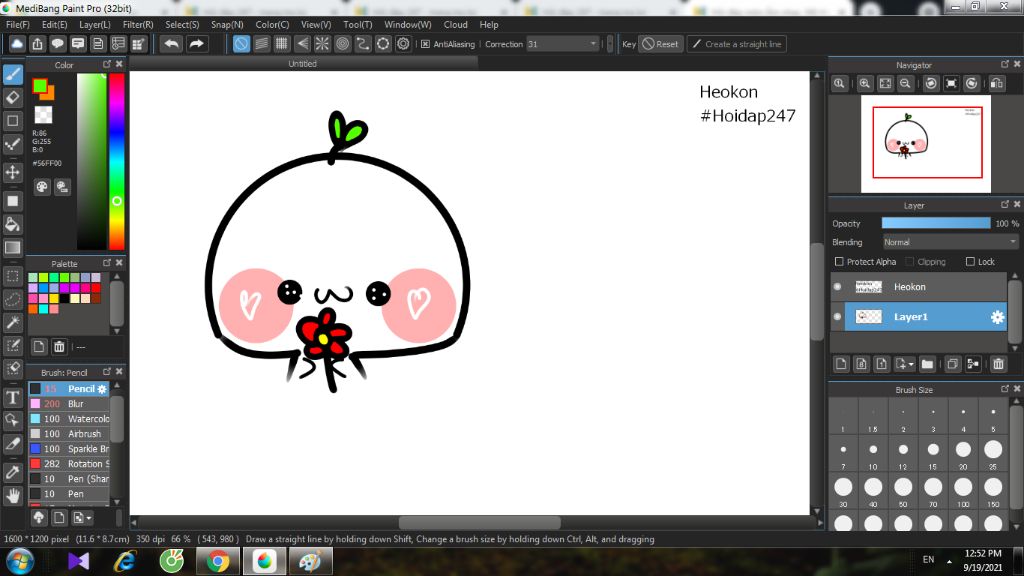
Task: Open the Window menu
Action: (x=408, y=25)
